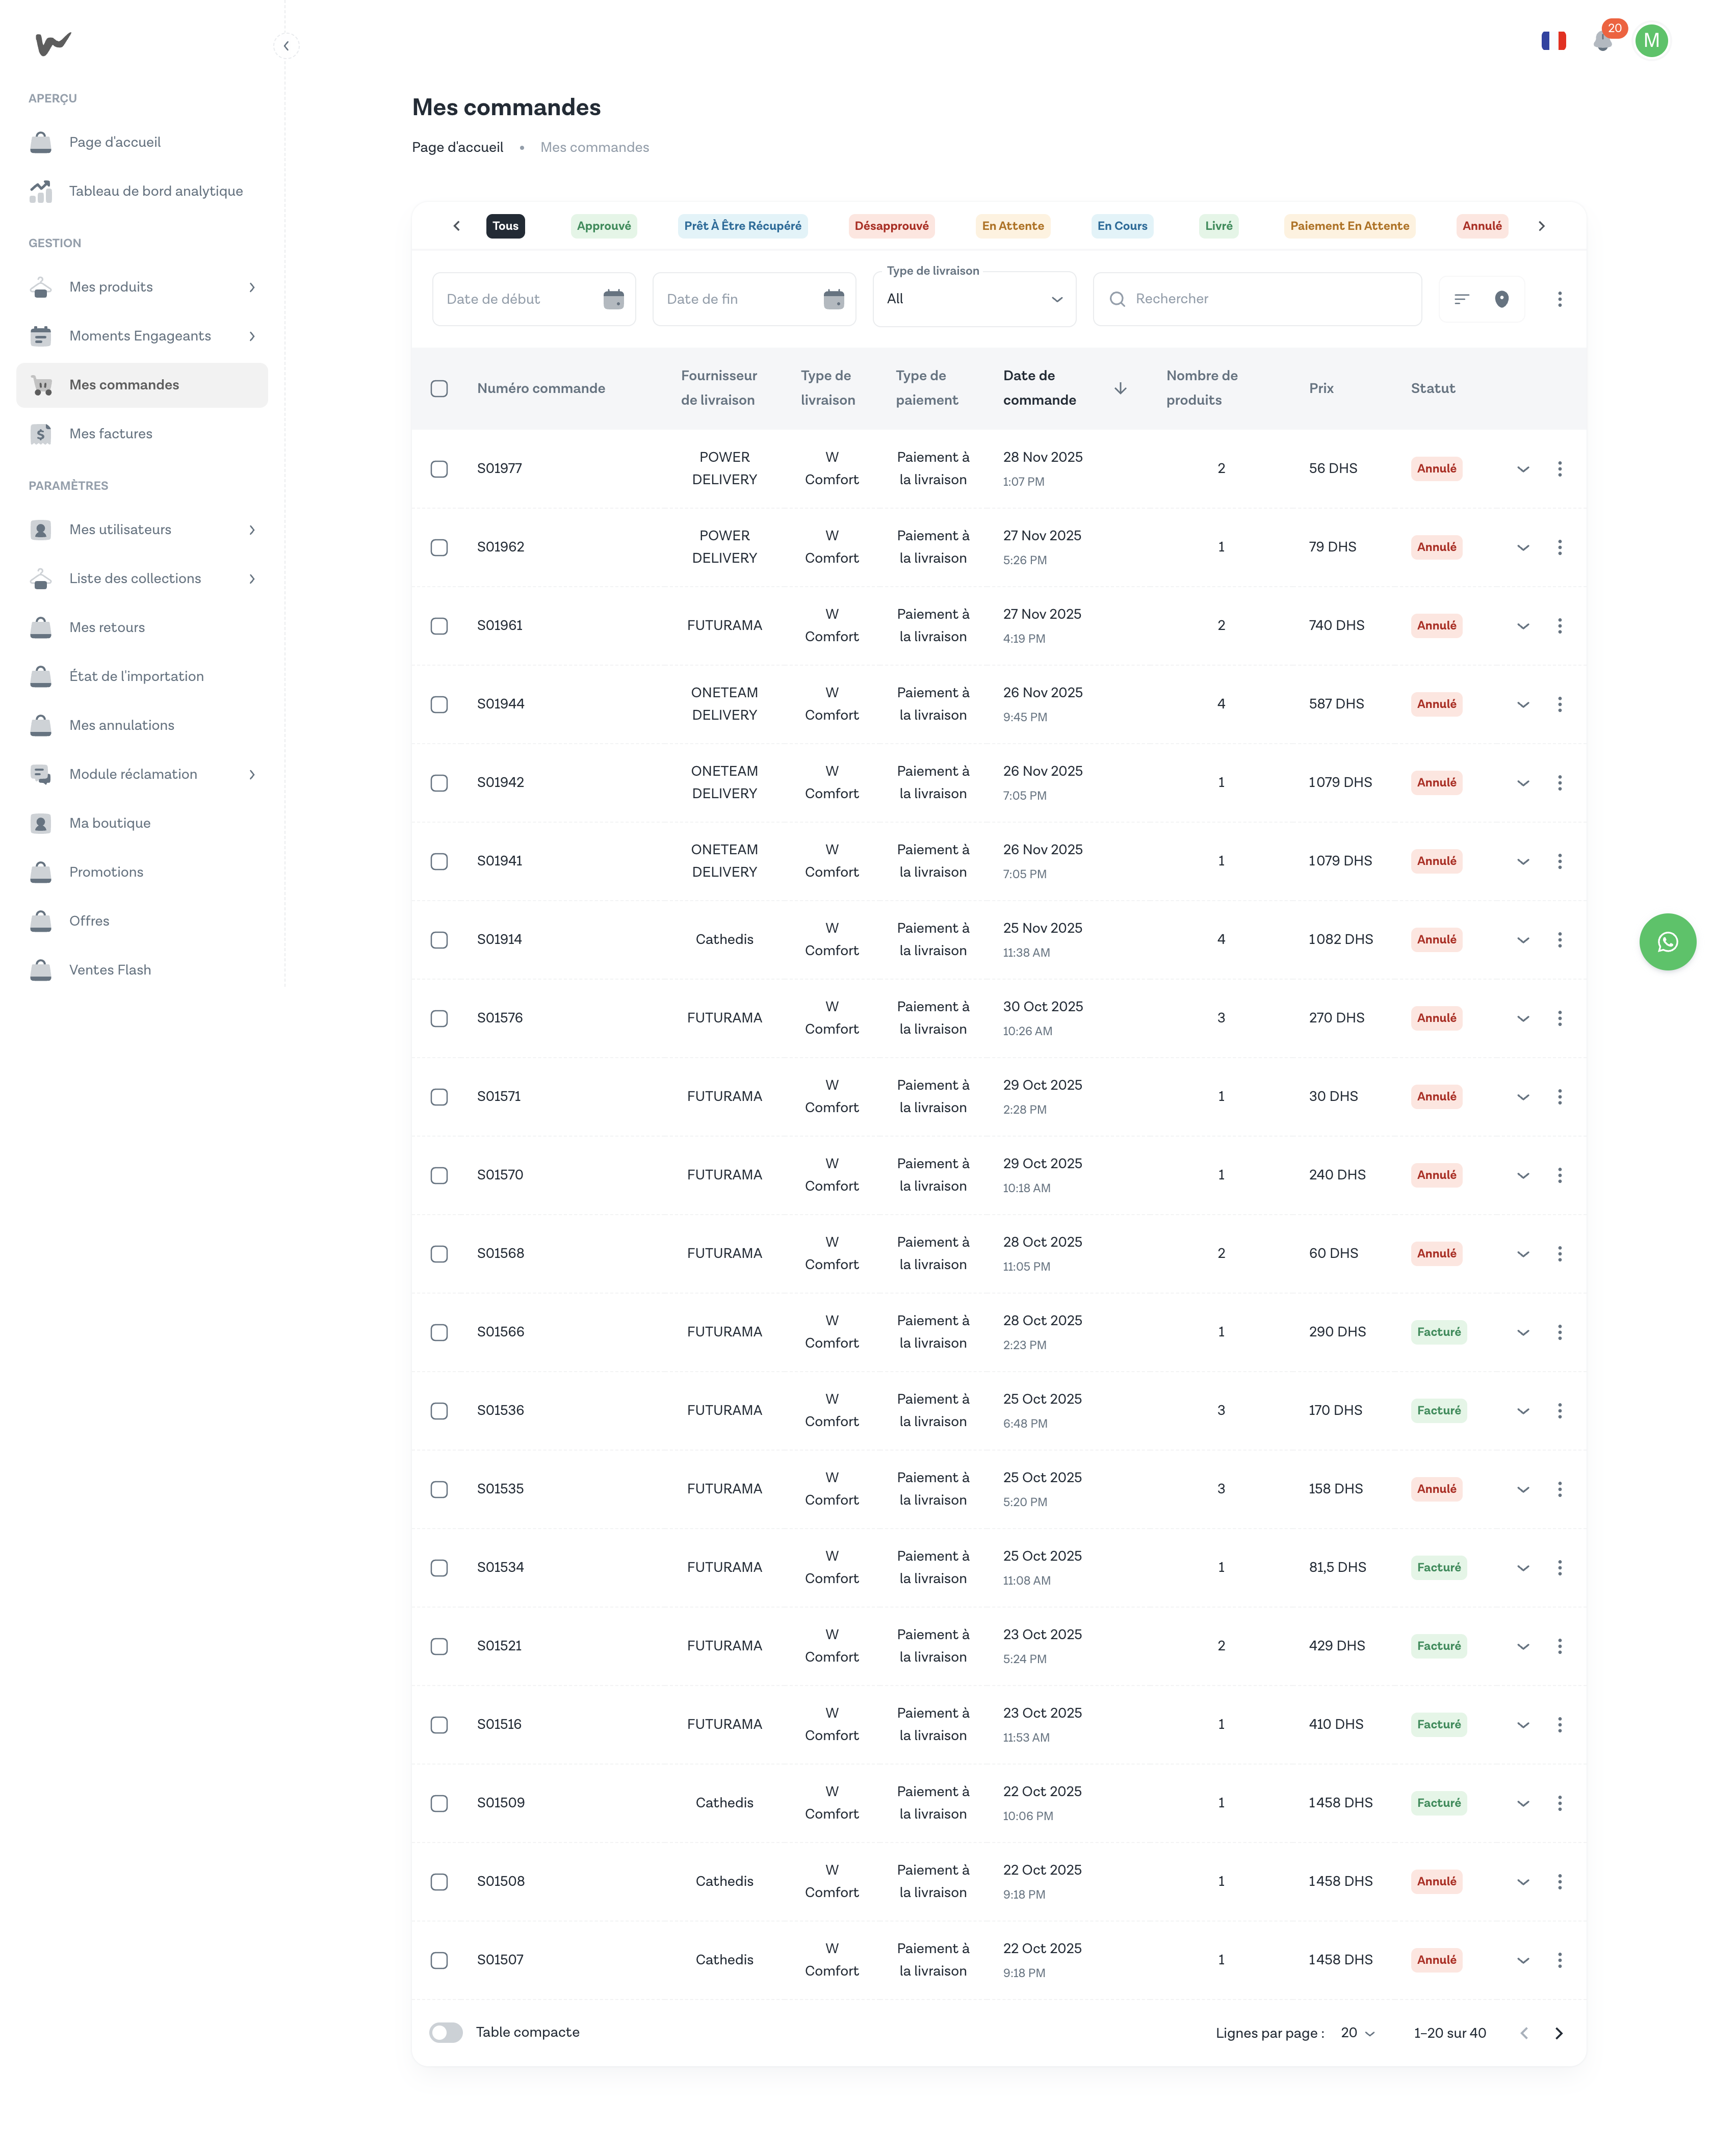The width and height of the screenshot is (1713, 2156).
Task: Click the WhatsApp floating chat icon
Action: click(1666, 941)
